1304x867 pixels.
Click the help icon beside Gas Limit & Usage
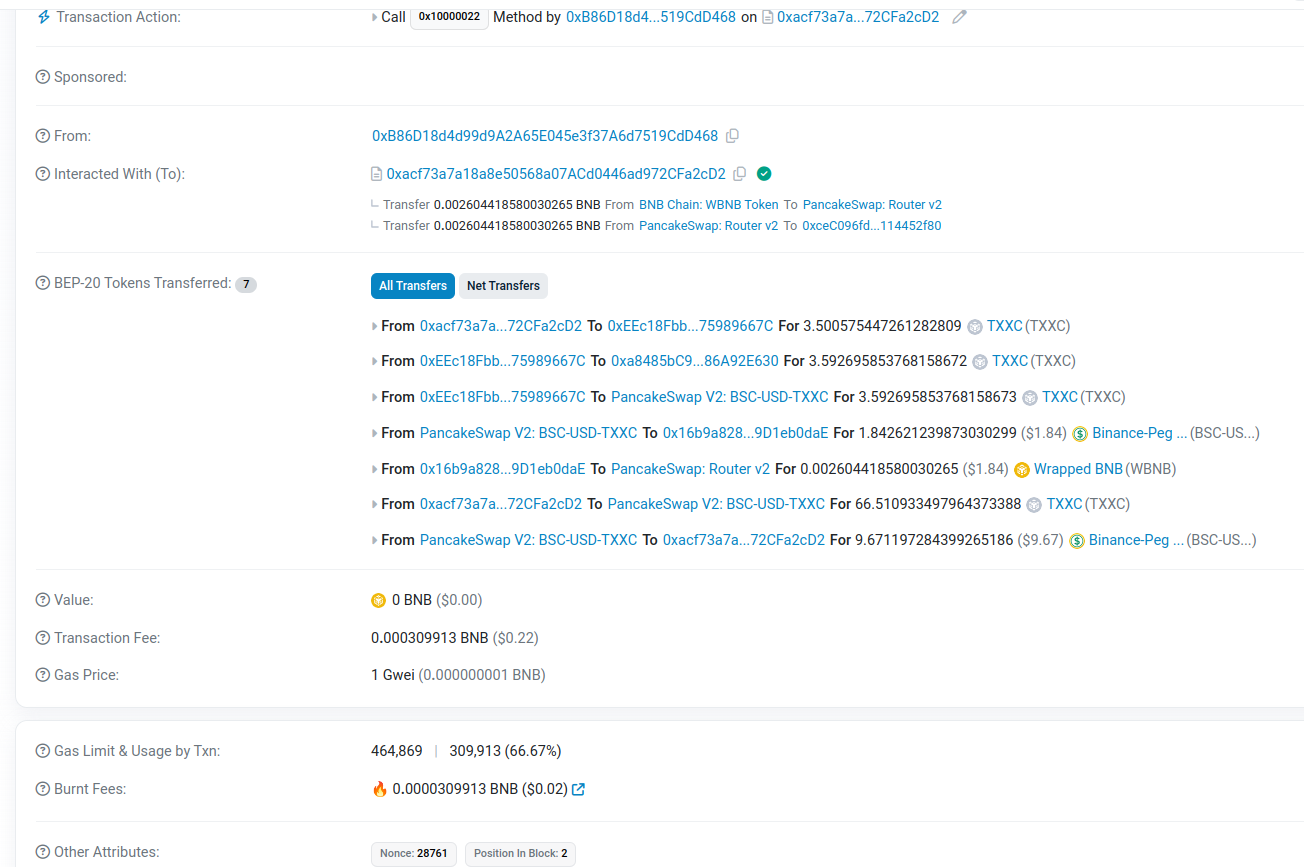point(42,751)
